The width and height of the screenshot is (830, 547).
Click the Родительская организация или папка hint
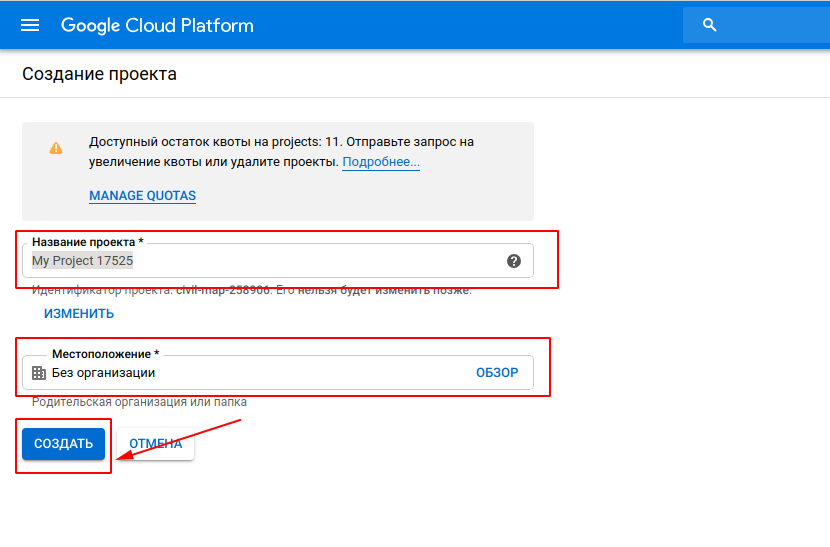click(139, 402)
